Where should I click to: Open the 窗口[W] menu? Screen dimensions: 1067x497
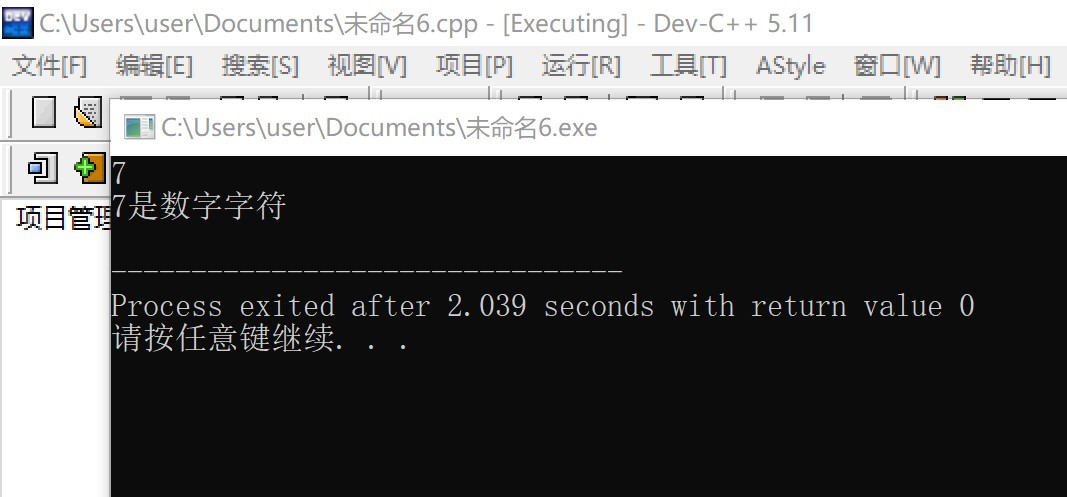click(897, 66)
